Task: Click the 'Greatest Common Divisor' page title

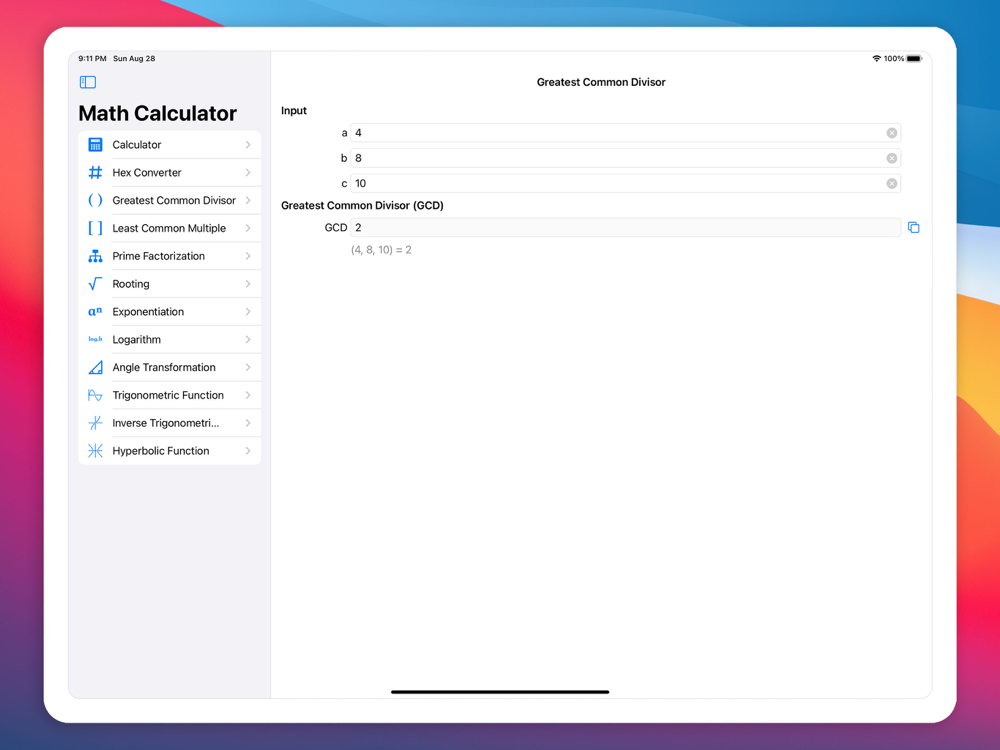Action: (601, 82)
